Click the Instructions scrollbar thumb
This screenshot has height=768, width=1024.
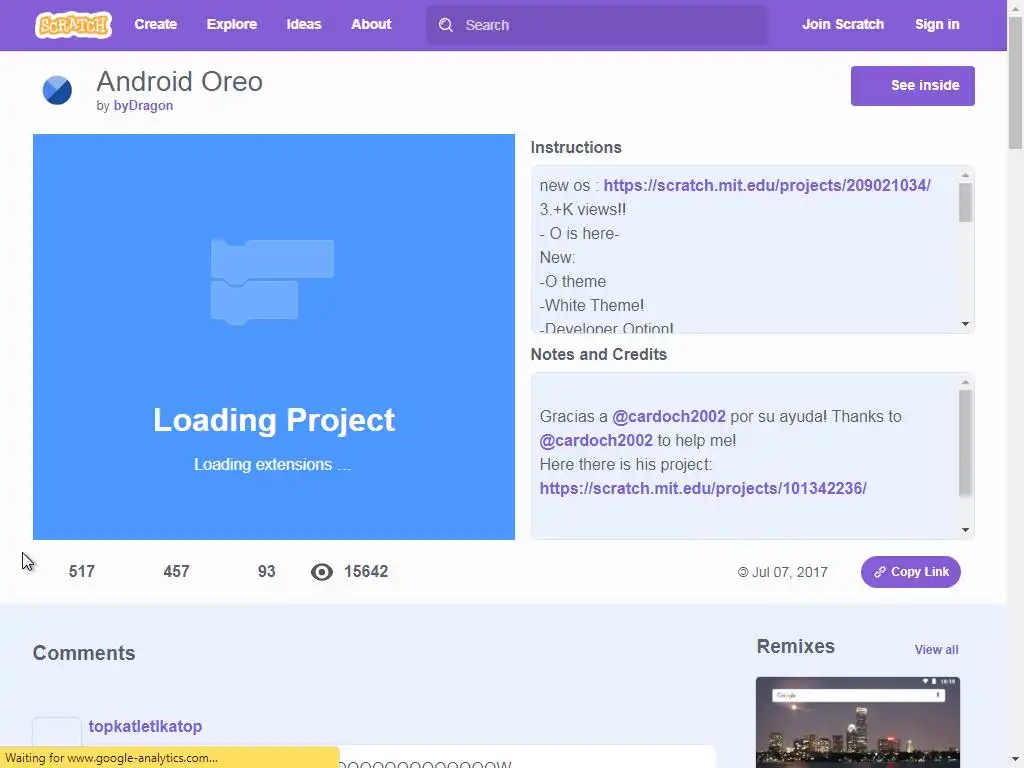coord(965,202)
